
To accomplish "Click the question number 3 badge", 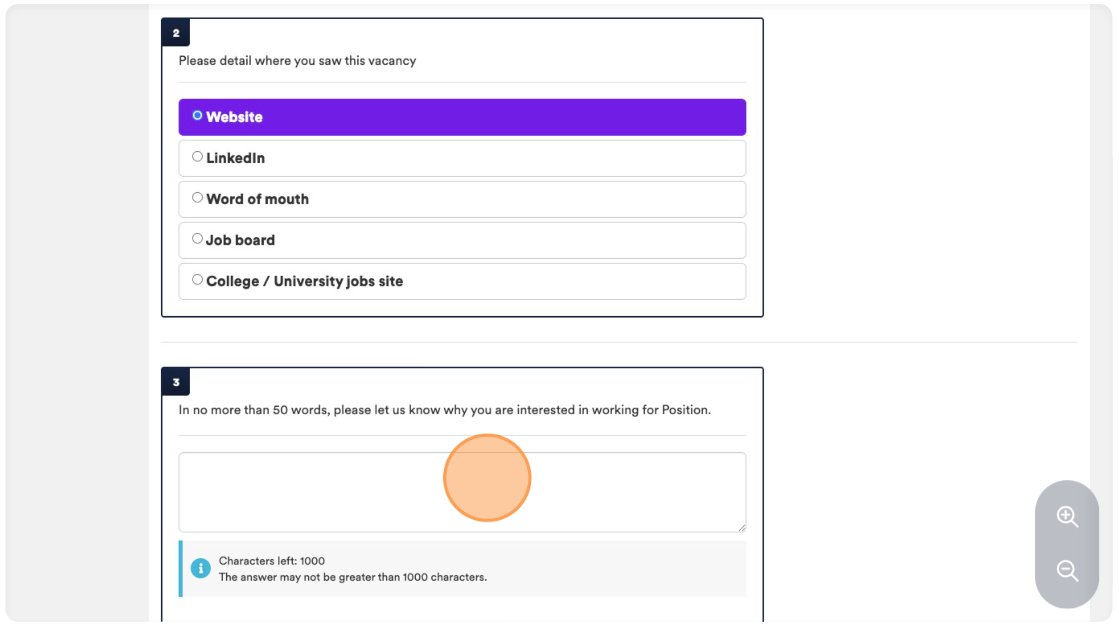I will click(176, 383).
